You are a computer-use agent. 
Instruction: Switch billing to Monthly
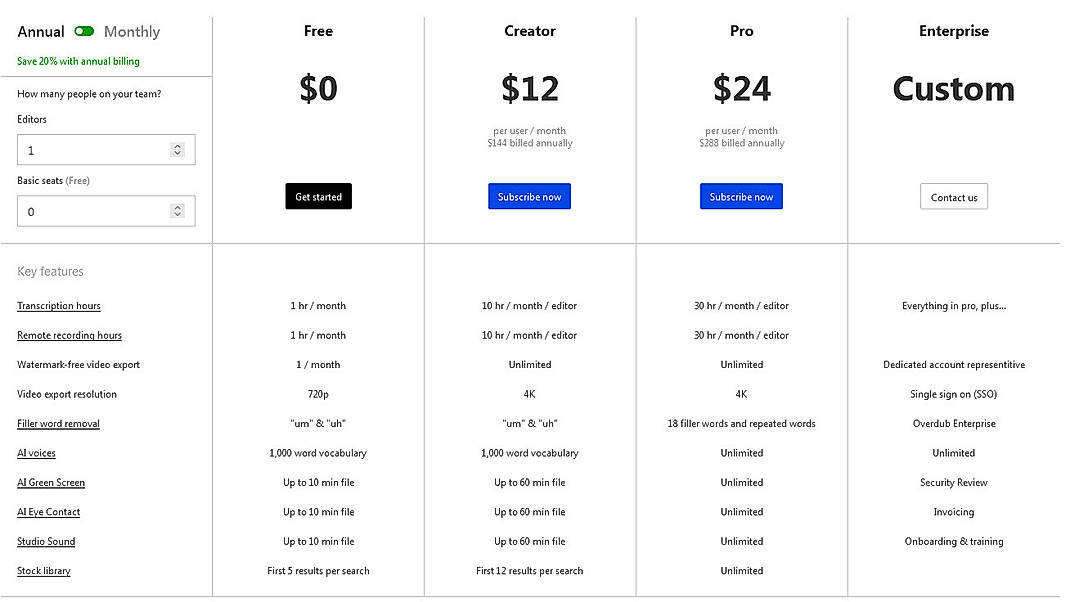tap(133, 31)
